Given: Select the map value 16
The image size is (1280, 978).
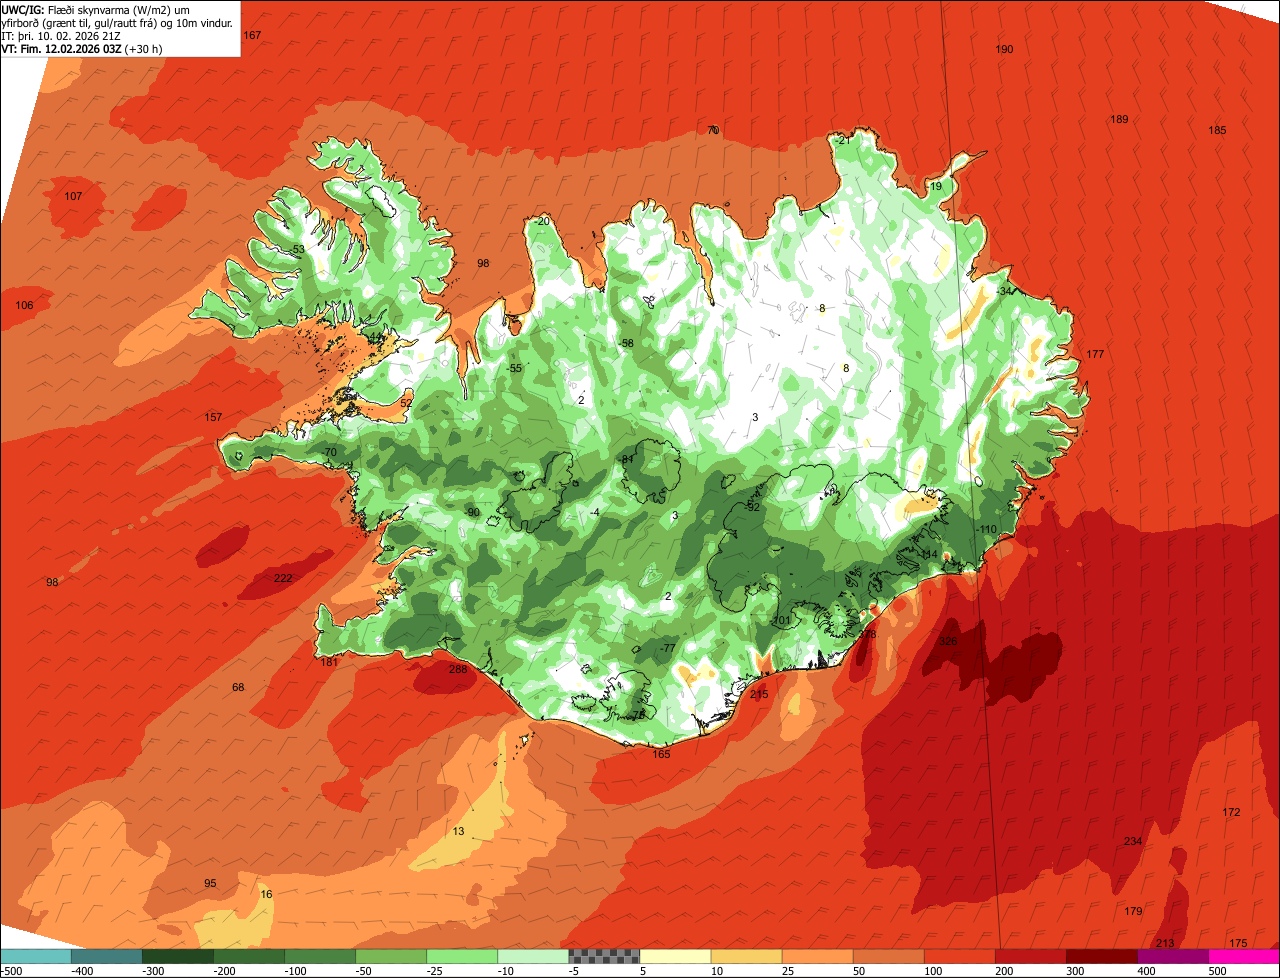Looking at the screenshot, I should 266,894.
